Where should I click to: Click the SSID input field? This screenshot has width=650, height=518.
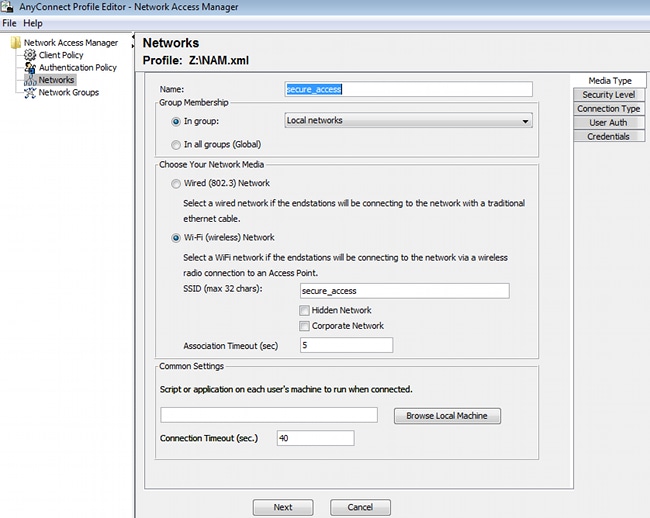click(405, 291)
